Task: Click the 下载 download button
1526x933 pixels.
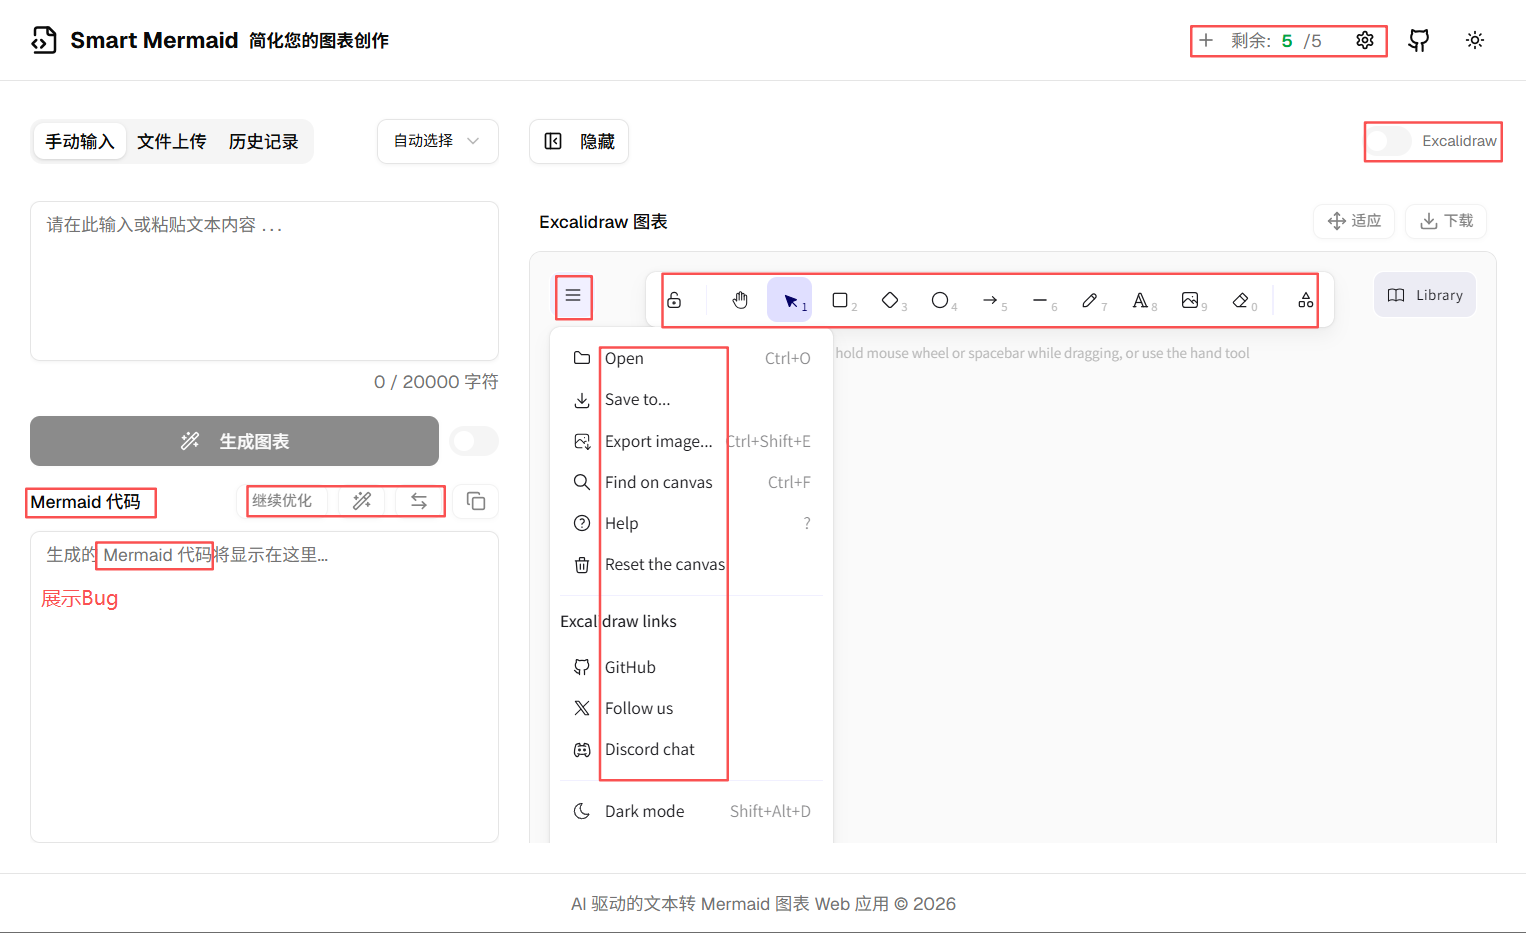Action: coord(1446,221)
